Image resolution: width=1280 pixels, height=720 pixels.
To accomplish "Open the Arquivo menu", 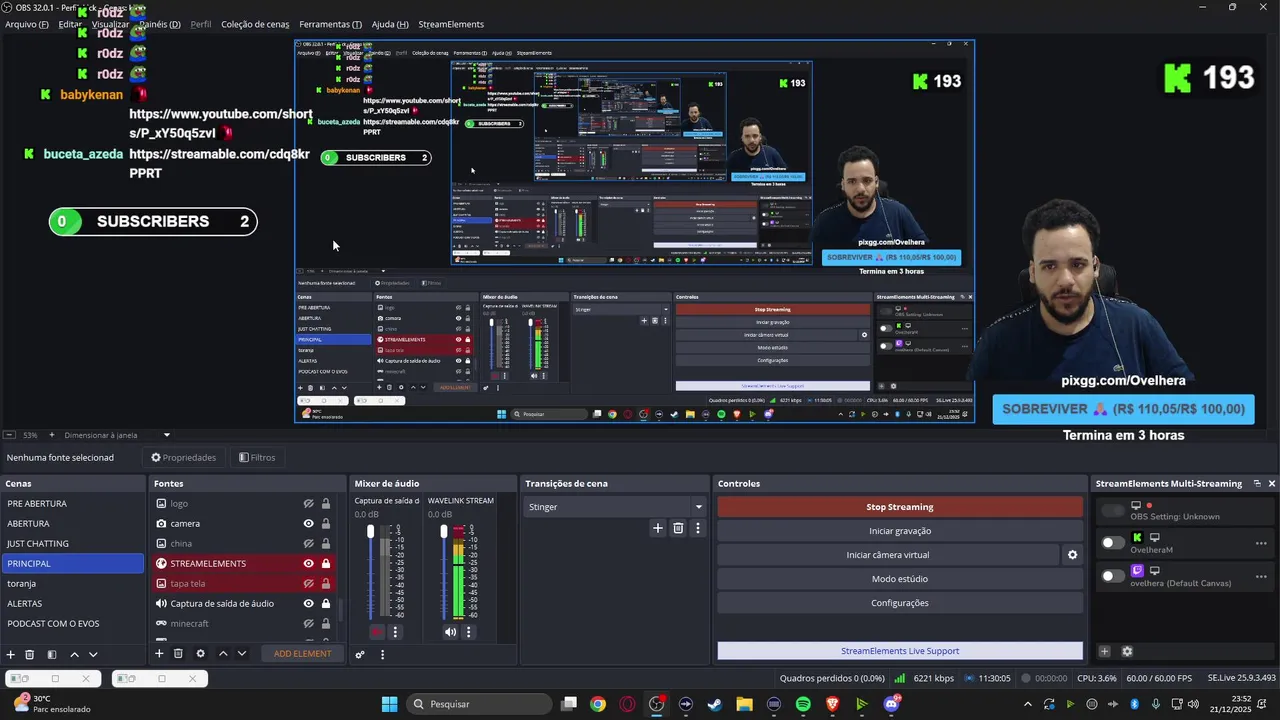I will (27, 24).
